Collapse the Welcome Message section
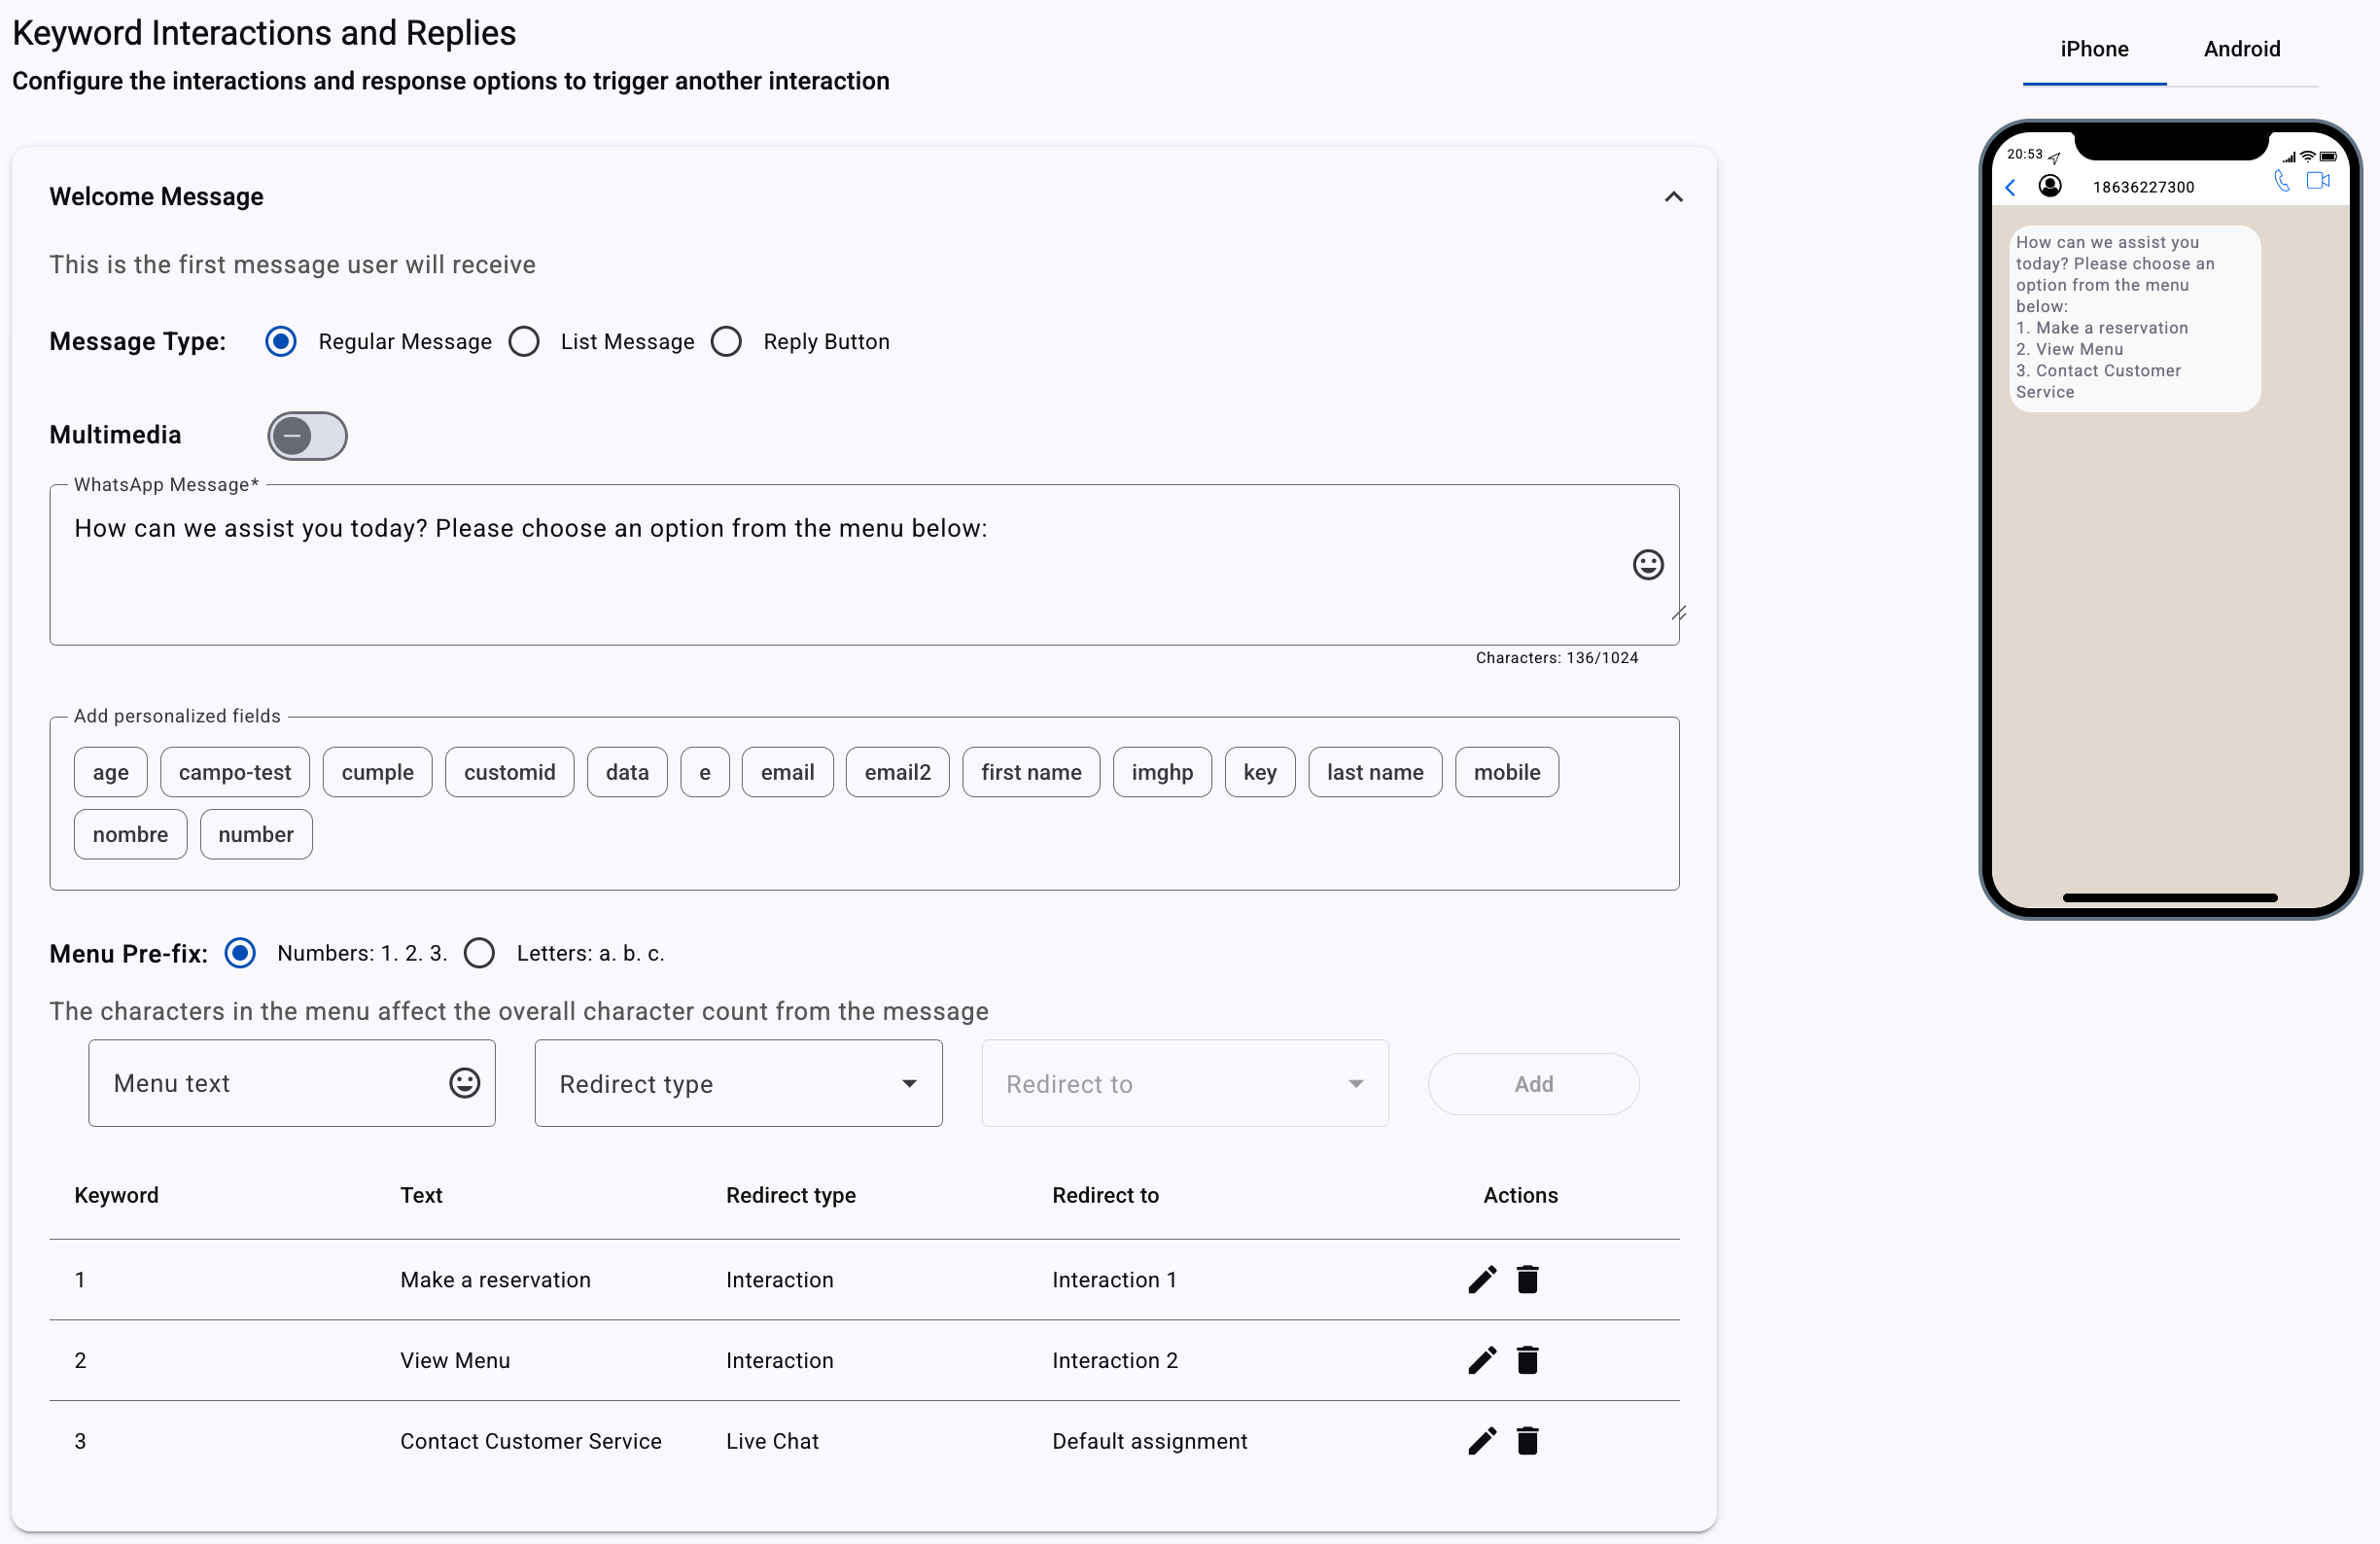 [x=1673, y=197]
